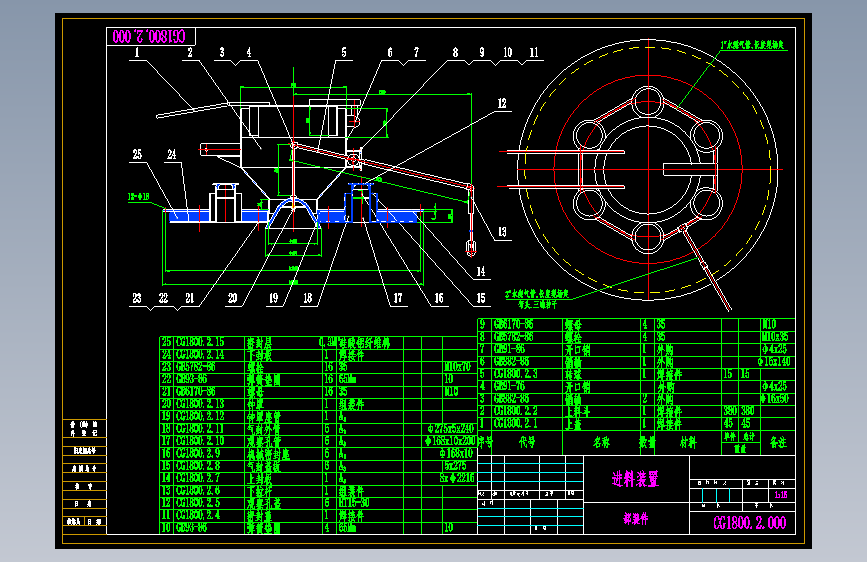Click the 数量 column header
This screenshot has height=562, width=867.
tap(647, 443)
